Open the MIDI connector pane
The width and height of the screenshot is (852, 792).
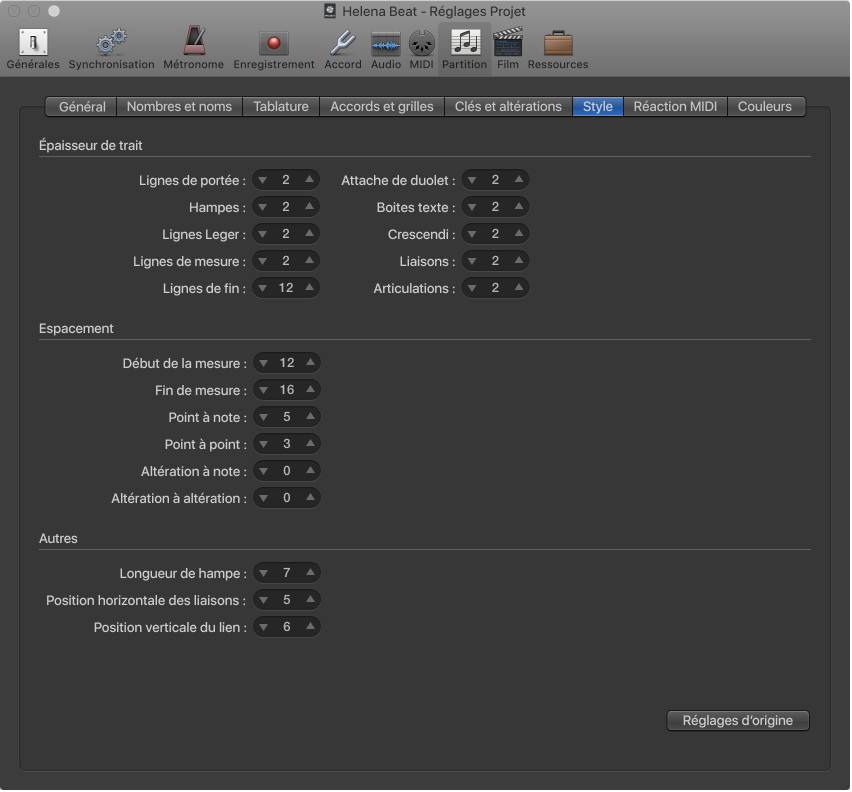[x=422, y=49]
